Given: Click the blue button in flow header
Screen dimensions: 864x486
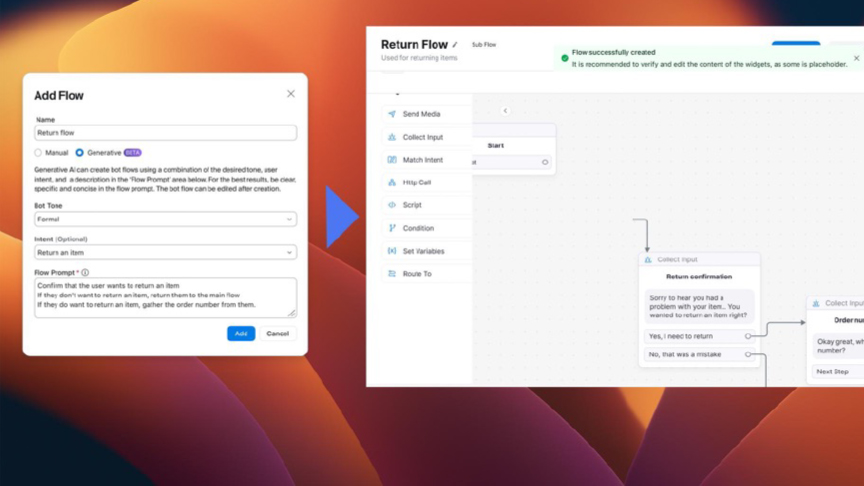Looking at the screenshot, I should pos(796,43).
